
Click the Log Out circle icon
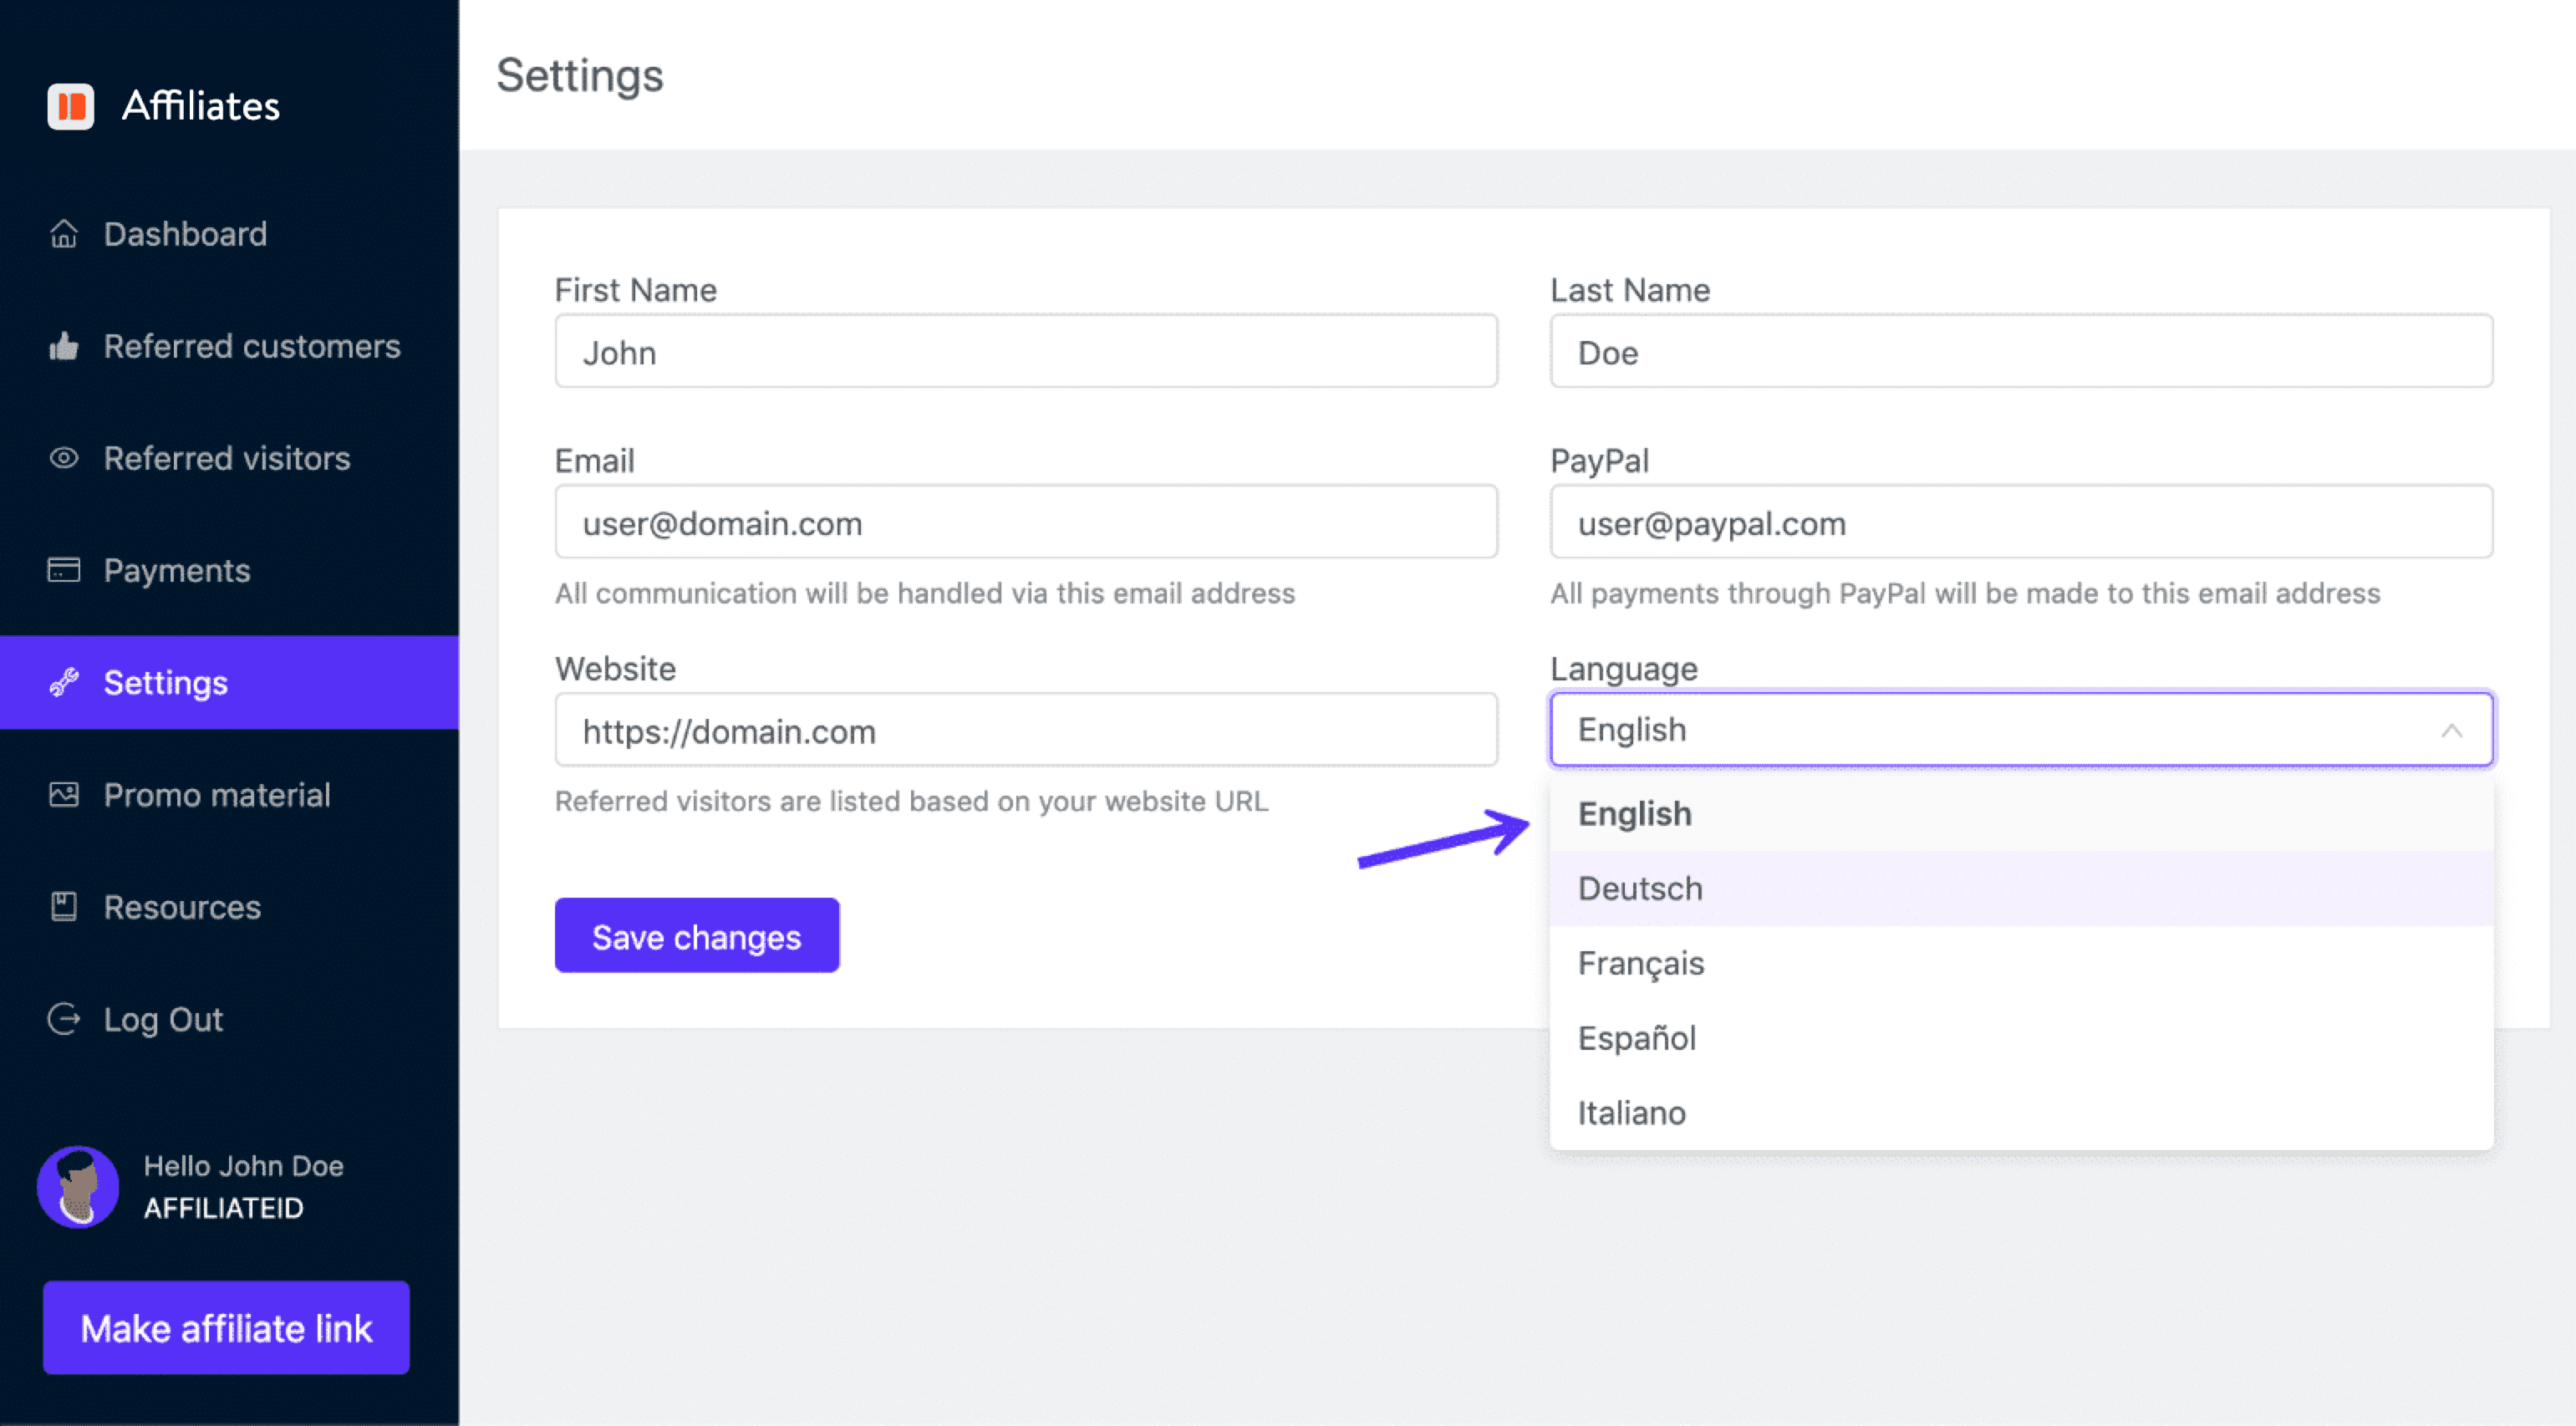(x=64, y=1019)
